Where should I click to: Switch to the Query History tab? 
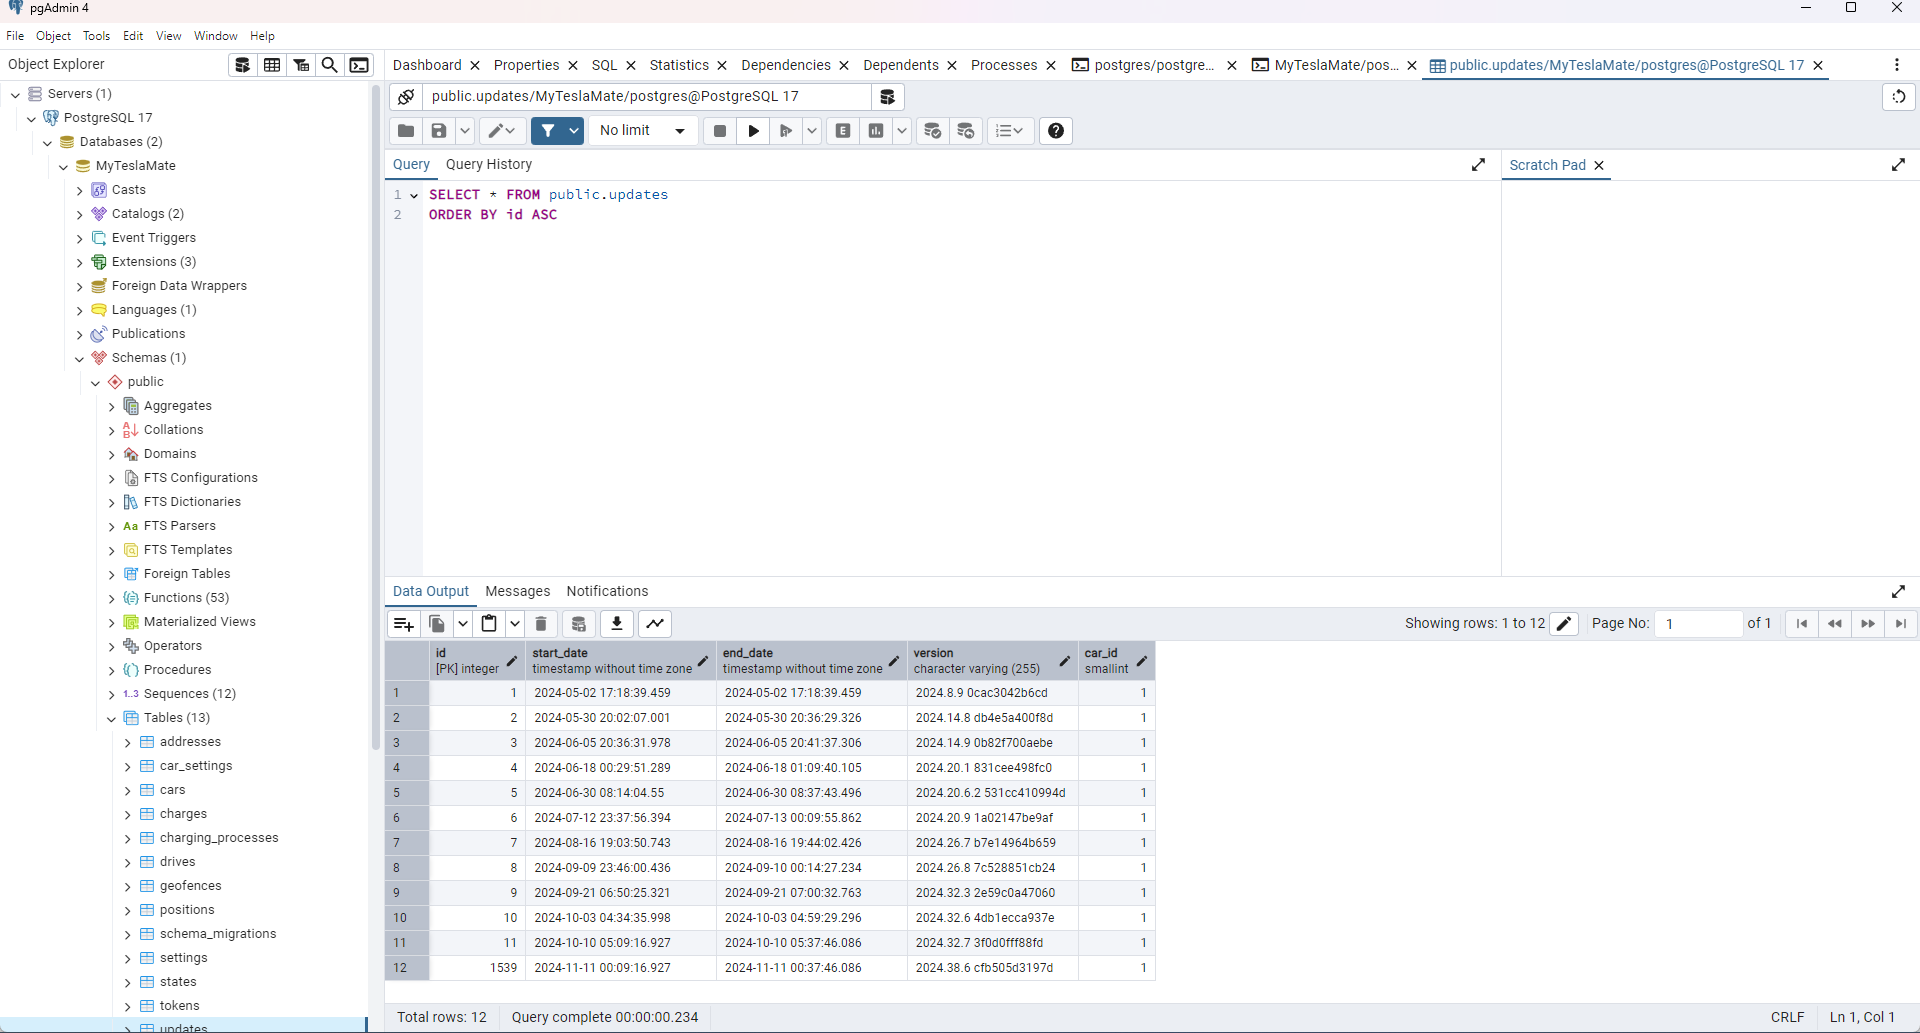489,164
